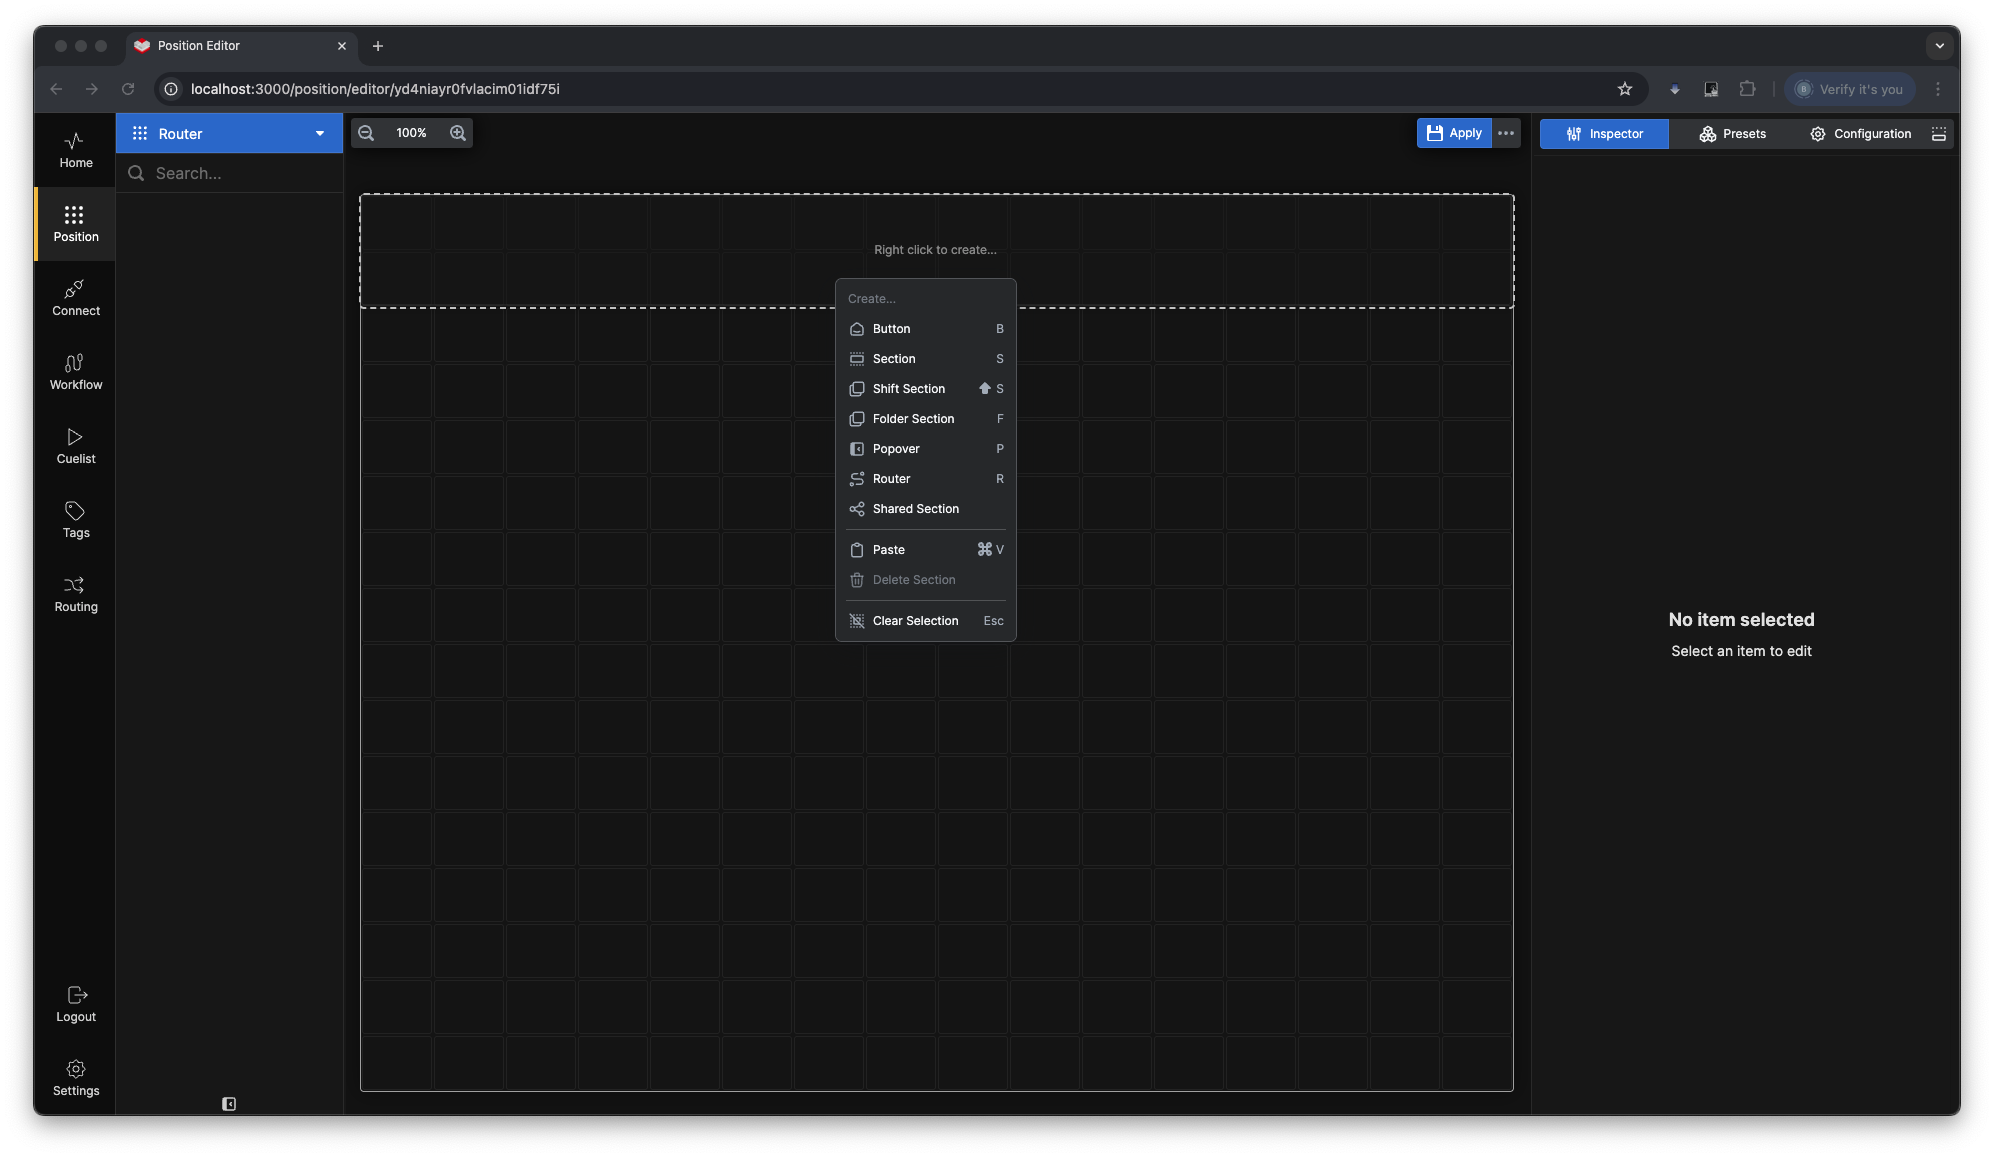Click the Verify it's you profile button
Screen dimensions: 1994x1157
(1850, 89)
